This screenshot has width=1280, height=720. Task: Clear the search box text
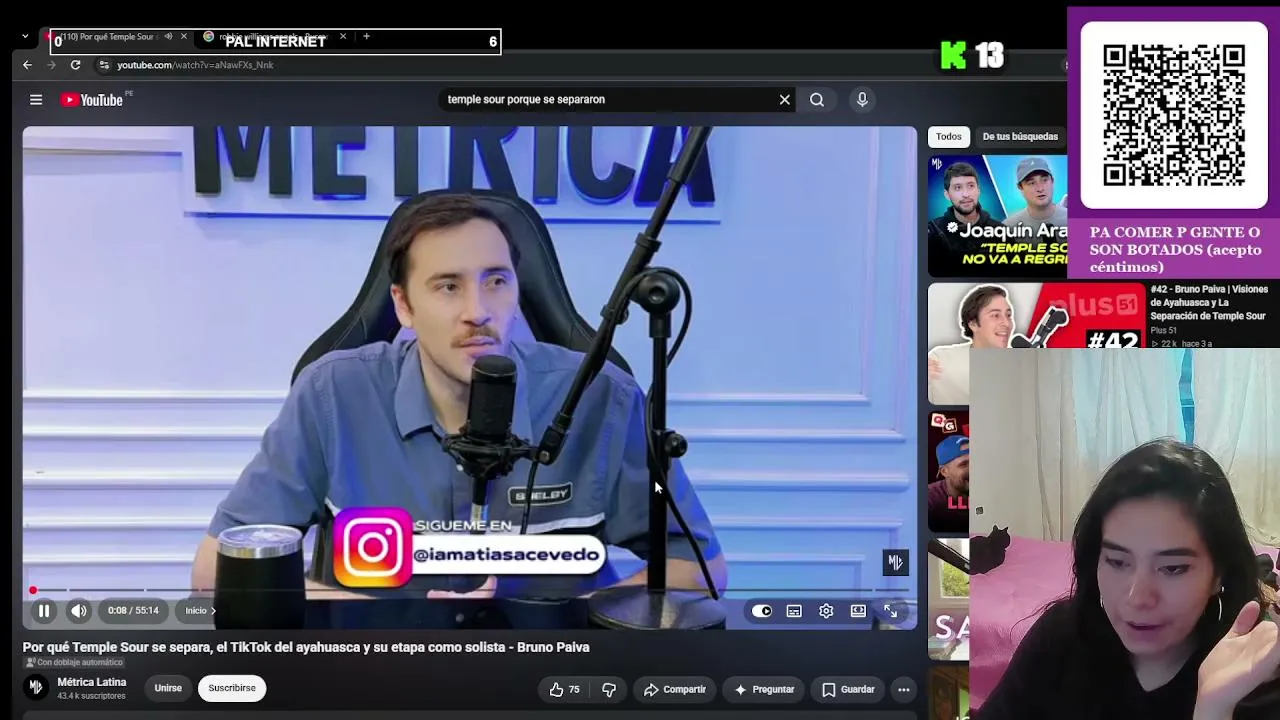point(784,99)
